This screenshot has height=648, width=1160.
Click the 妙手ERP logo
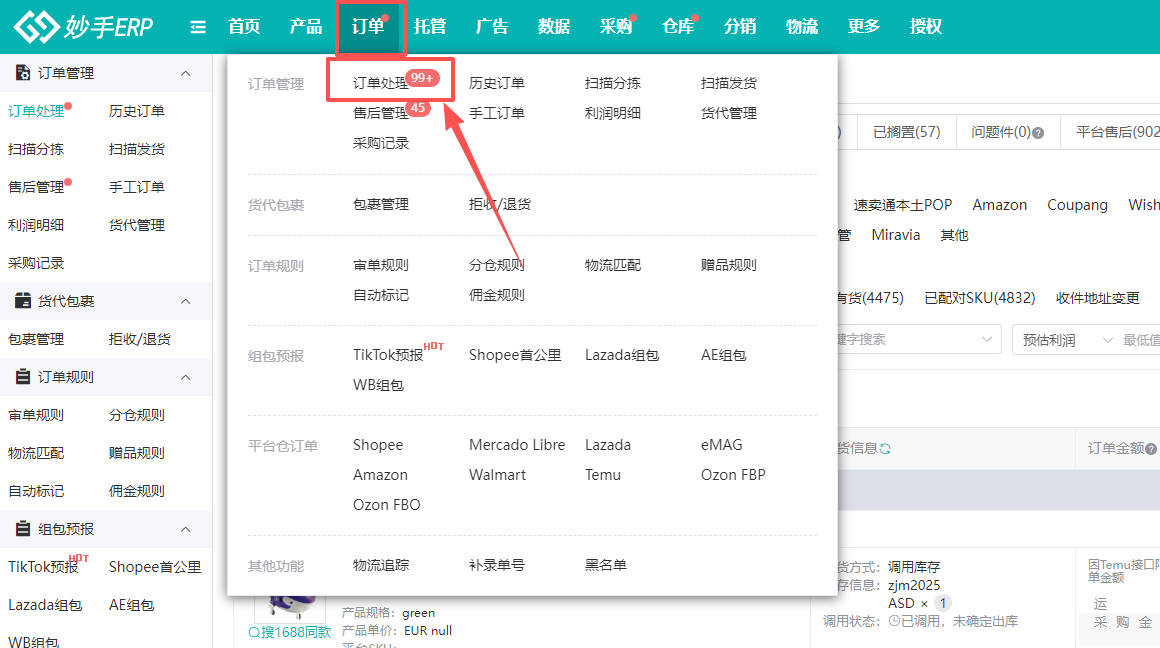(x=83, y=27)
